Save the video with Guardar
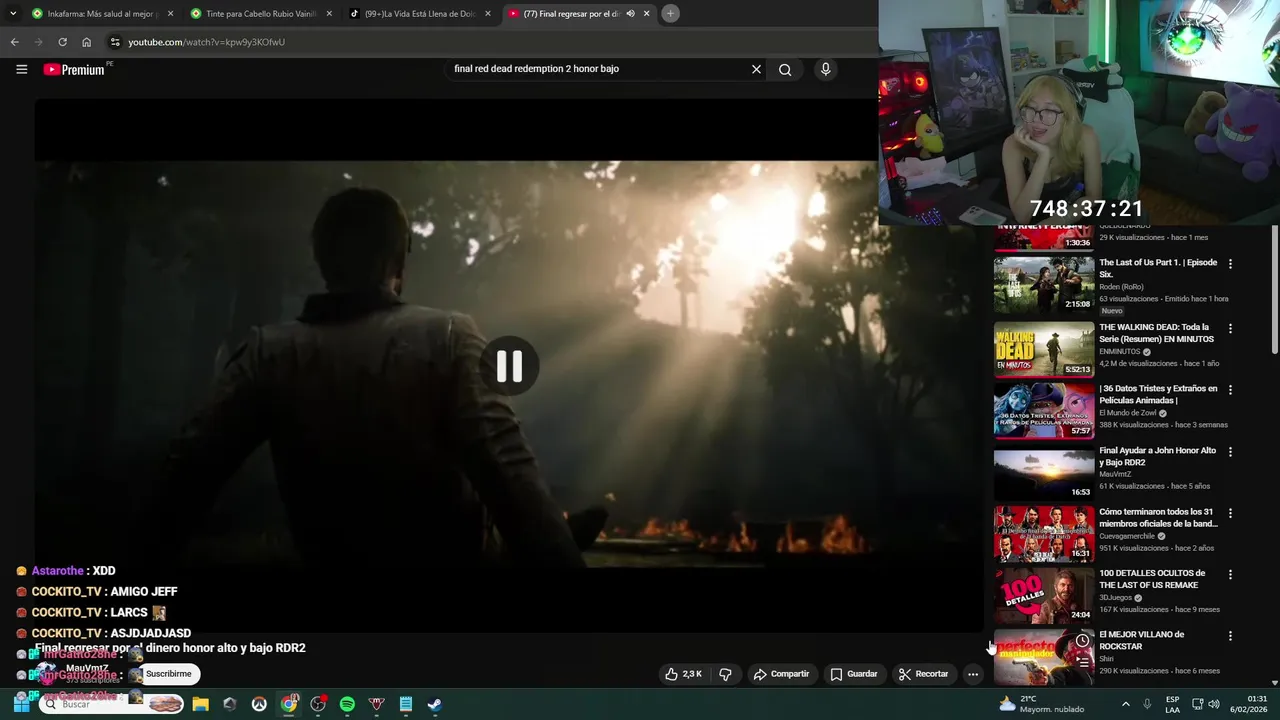Viewport: 1280px width, 720px height. tap(854, 674)
